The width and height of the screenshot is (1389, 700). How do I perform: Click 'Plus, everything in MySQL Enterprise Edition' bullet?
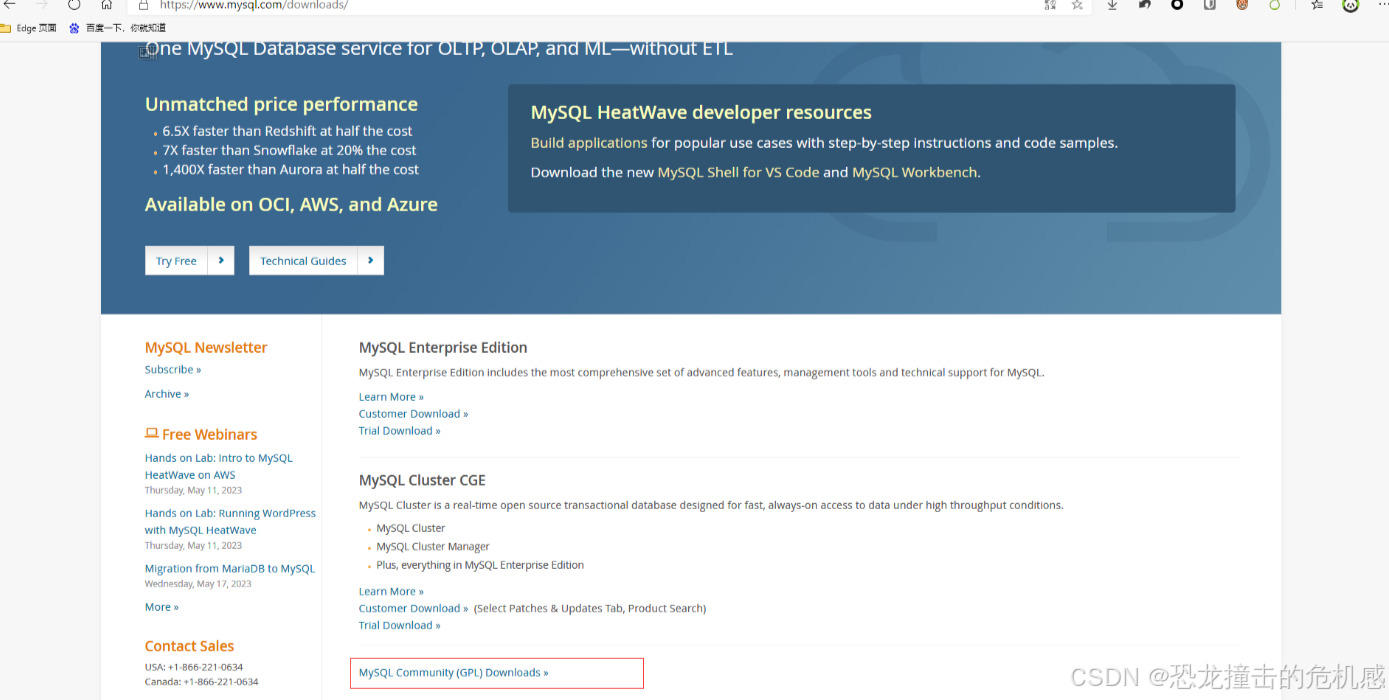480,565
